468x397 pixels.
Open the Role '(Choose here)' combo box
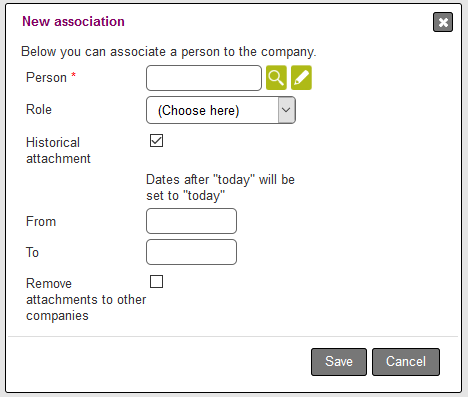[x=221, y=110]
